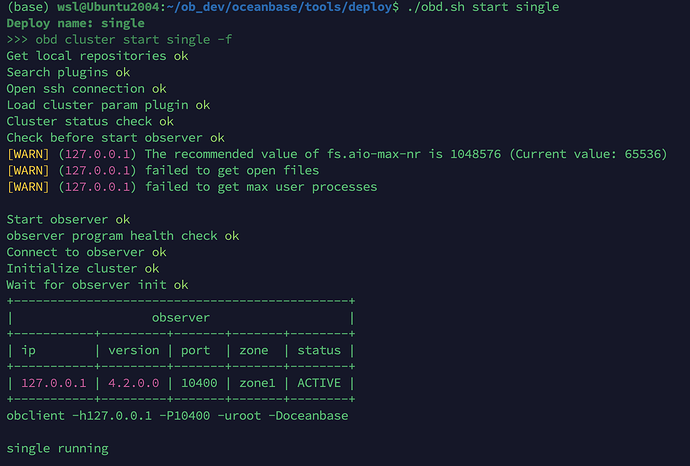Click the recommended value 1048576

[x=475, y=154]
